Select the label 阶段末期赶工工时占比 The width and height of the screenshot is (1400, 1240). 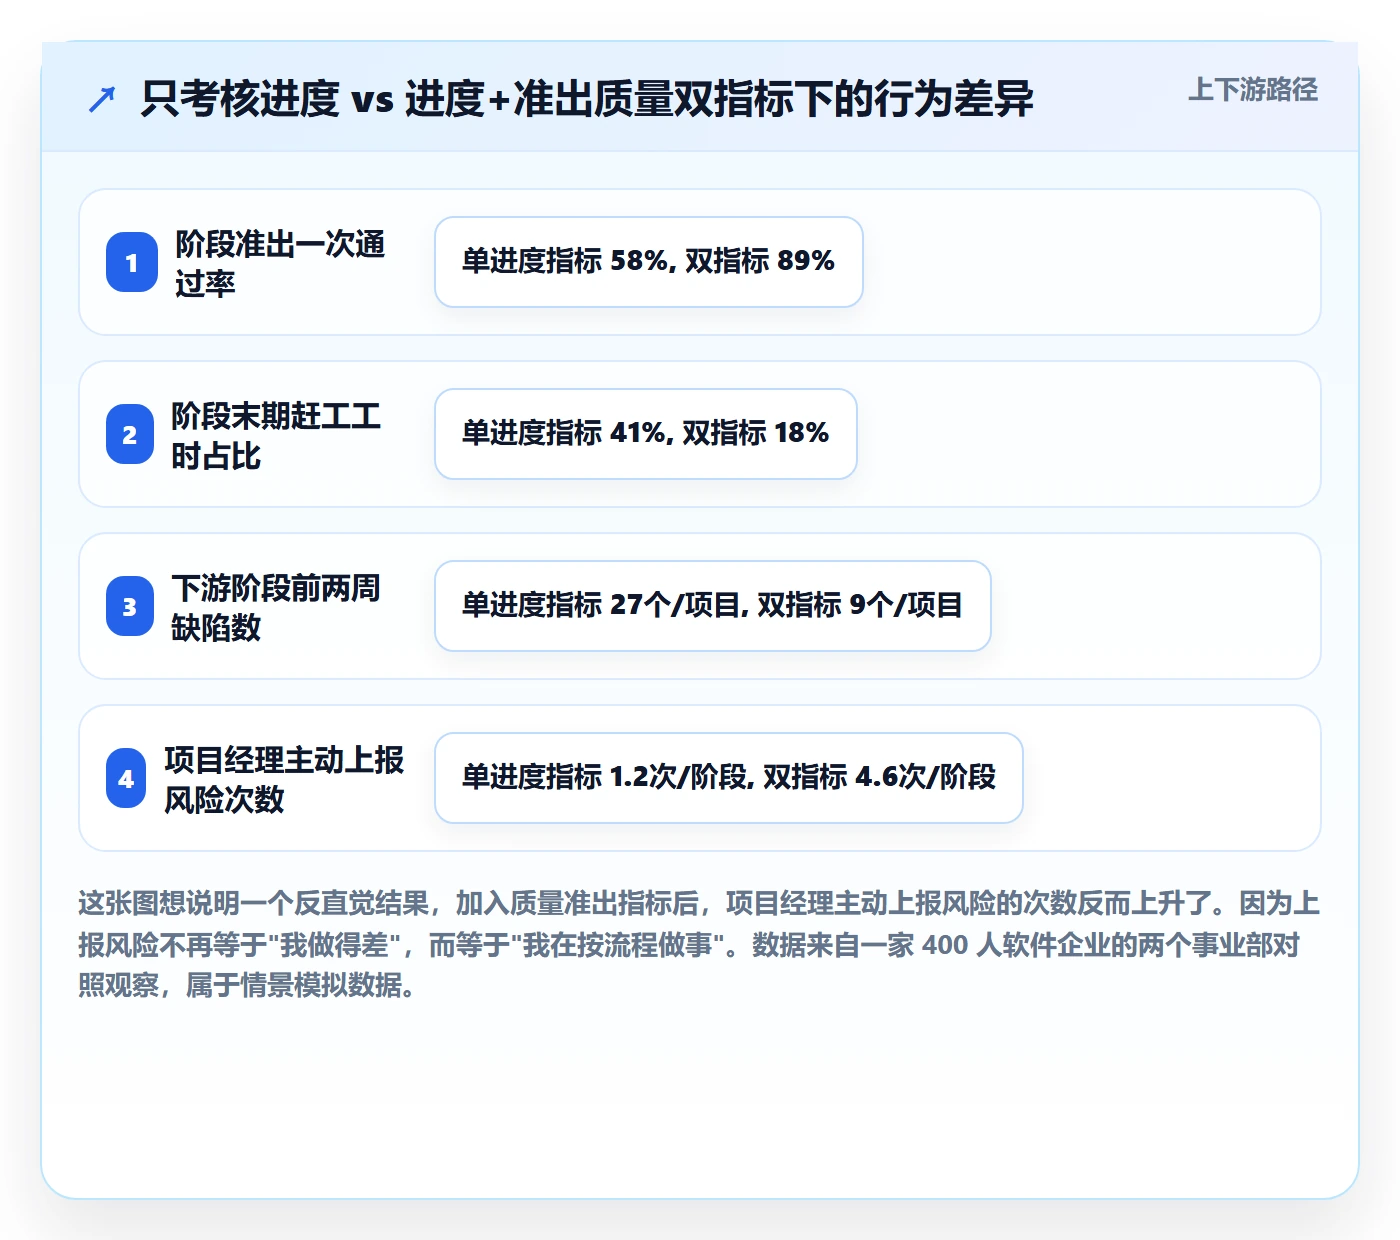click(x=276, y=435)
